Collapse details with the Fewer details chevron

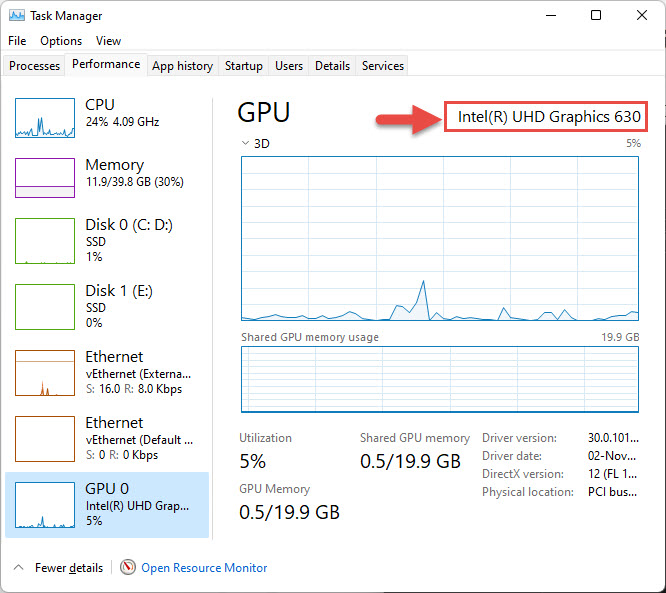18,567
